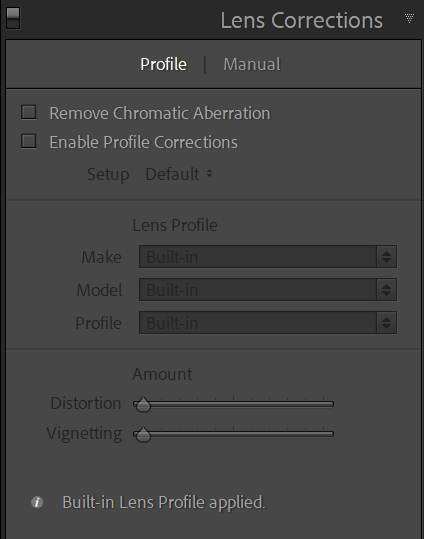The width and height of the screenshot is (424, 539).
Task: Enable Remove Chromatic Aberration checkbox
Action: 29,112
